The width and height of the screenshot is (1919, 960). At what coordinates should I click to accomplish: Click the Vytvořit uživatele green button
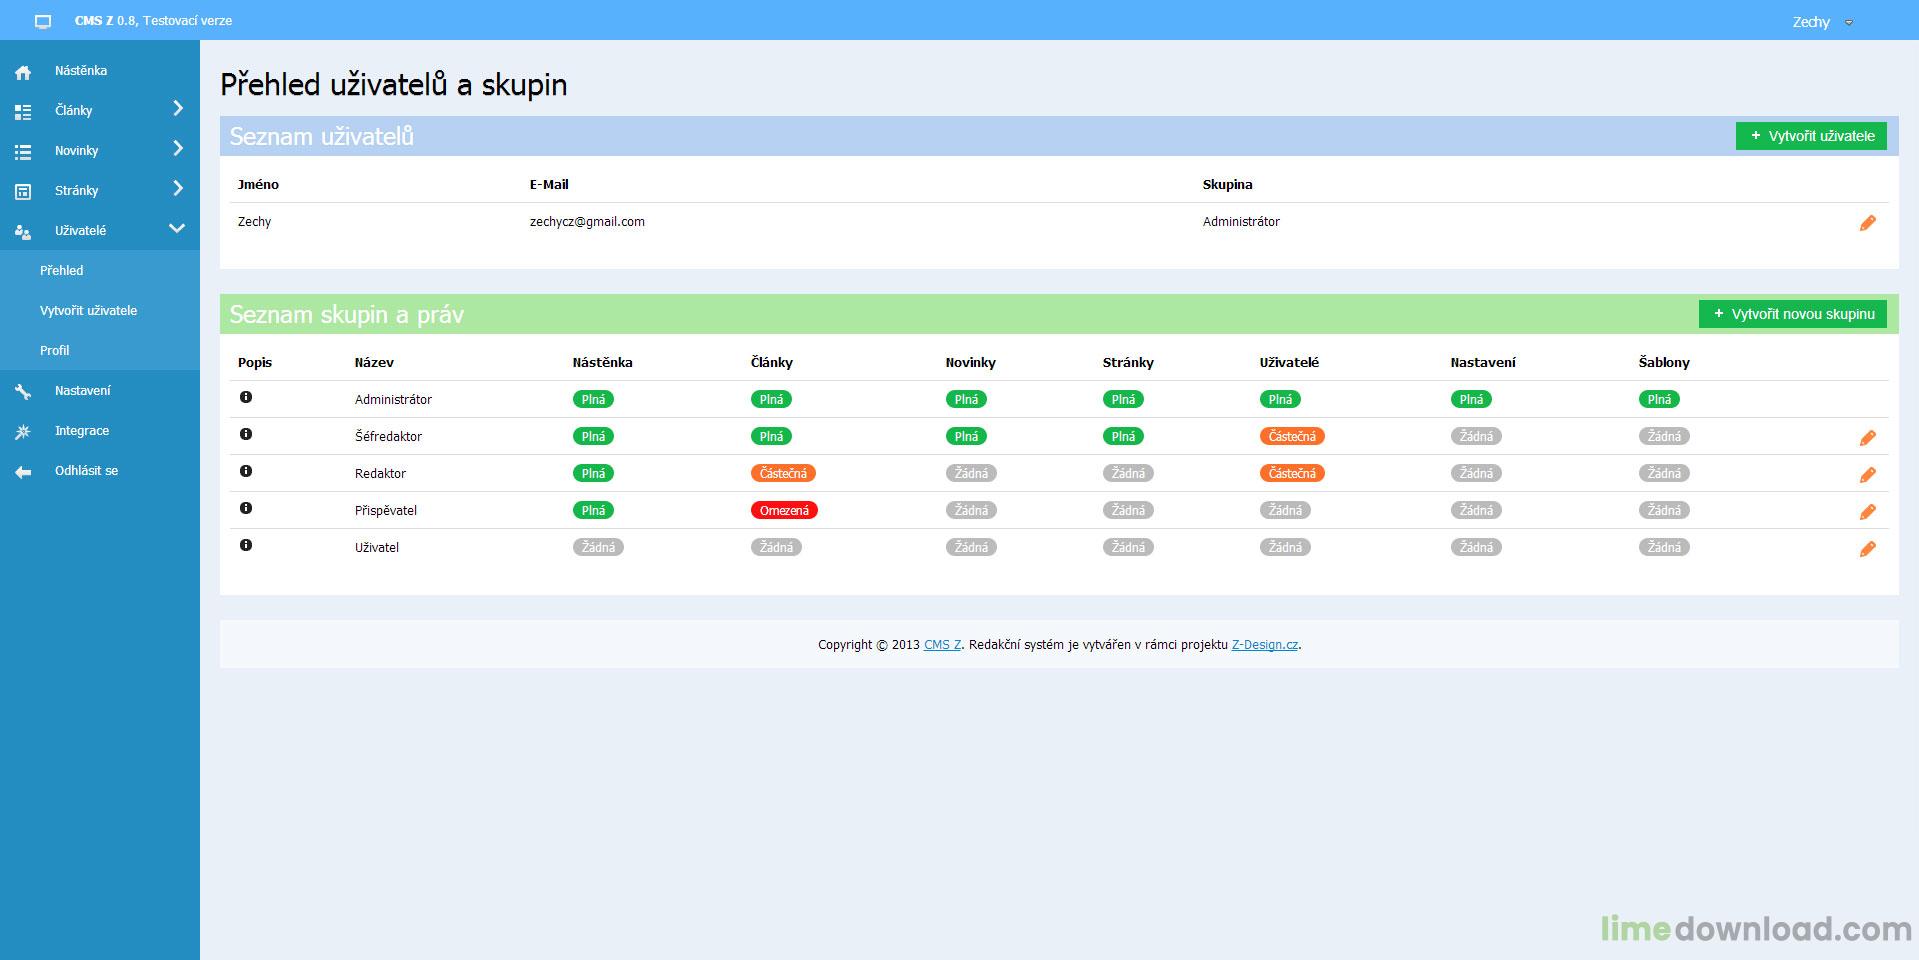(1810, 136)
